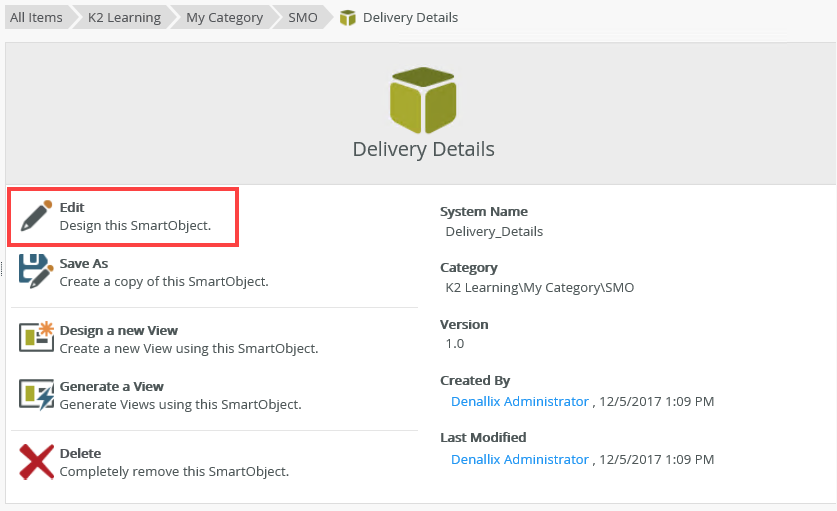This screenshot has width=837, height=511.
Task: Click the Edit action title
Action: [72, 207]
